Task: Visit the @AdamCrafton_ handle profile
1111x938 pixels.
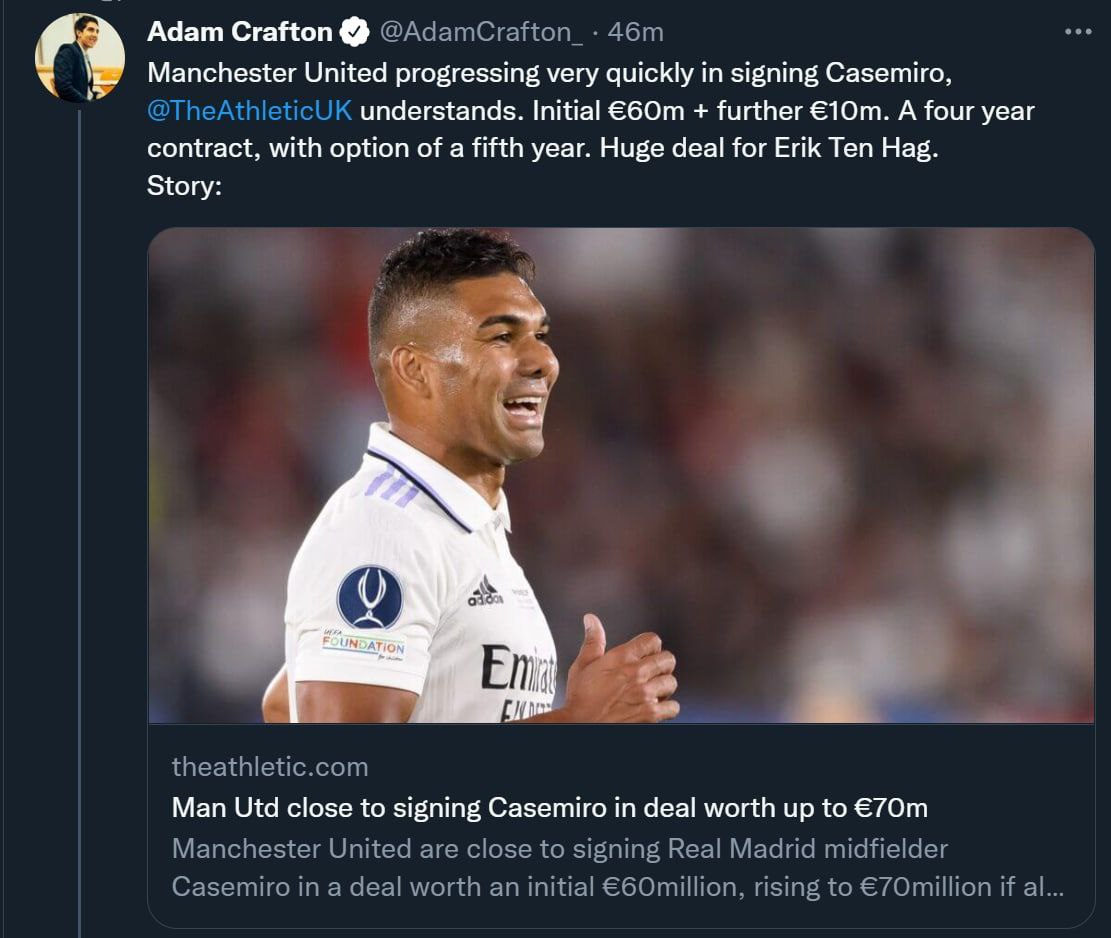Action: [480, 32]
